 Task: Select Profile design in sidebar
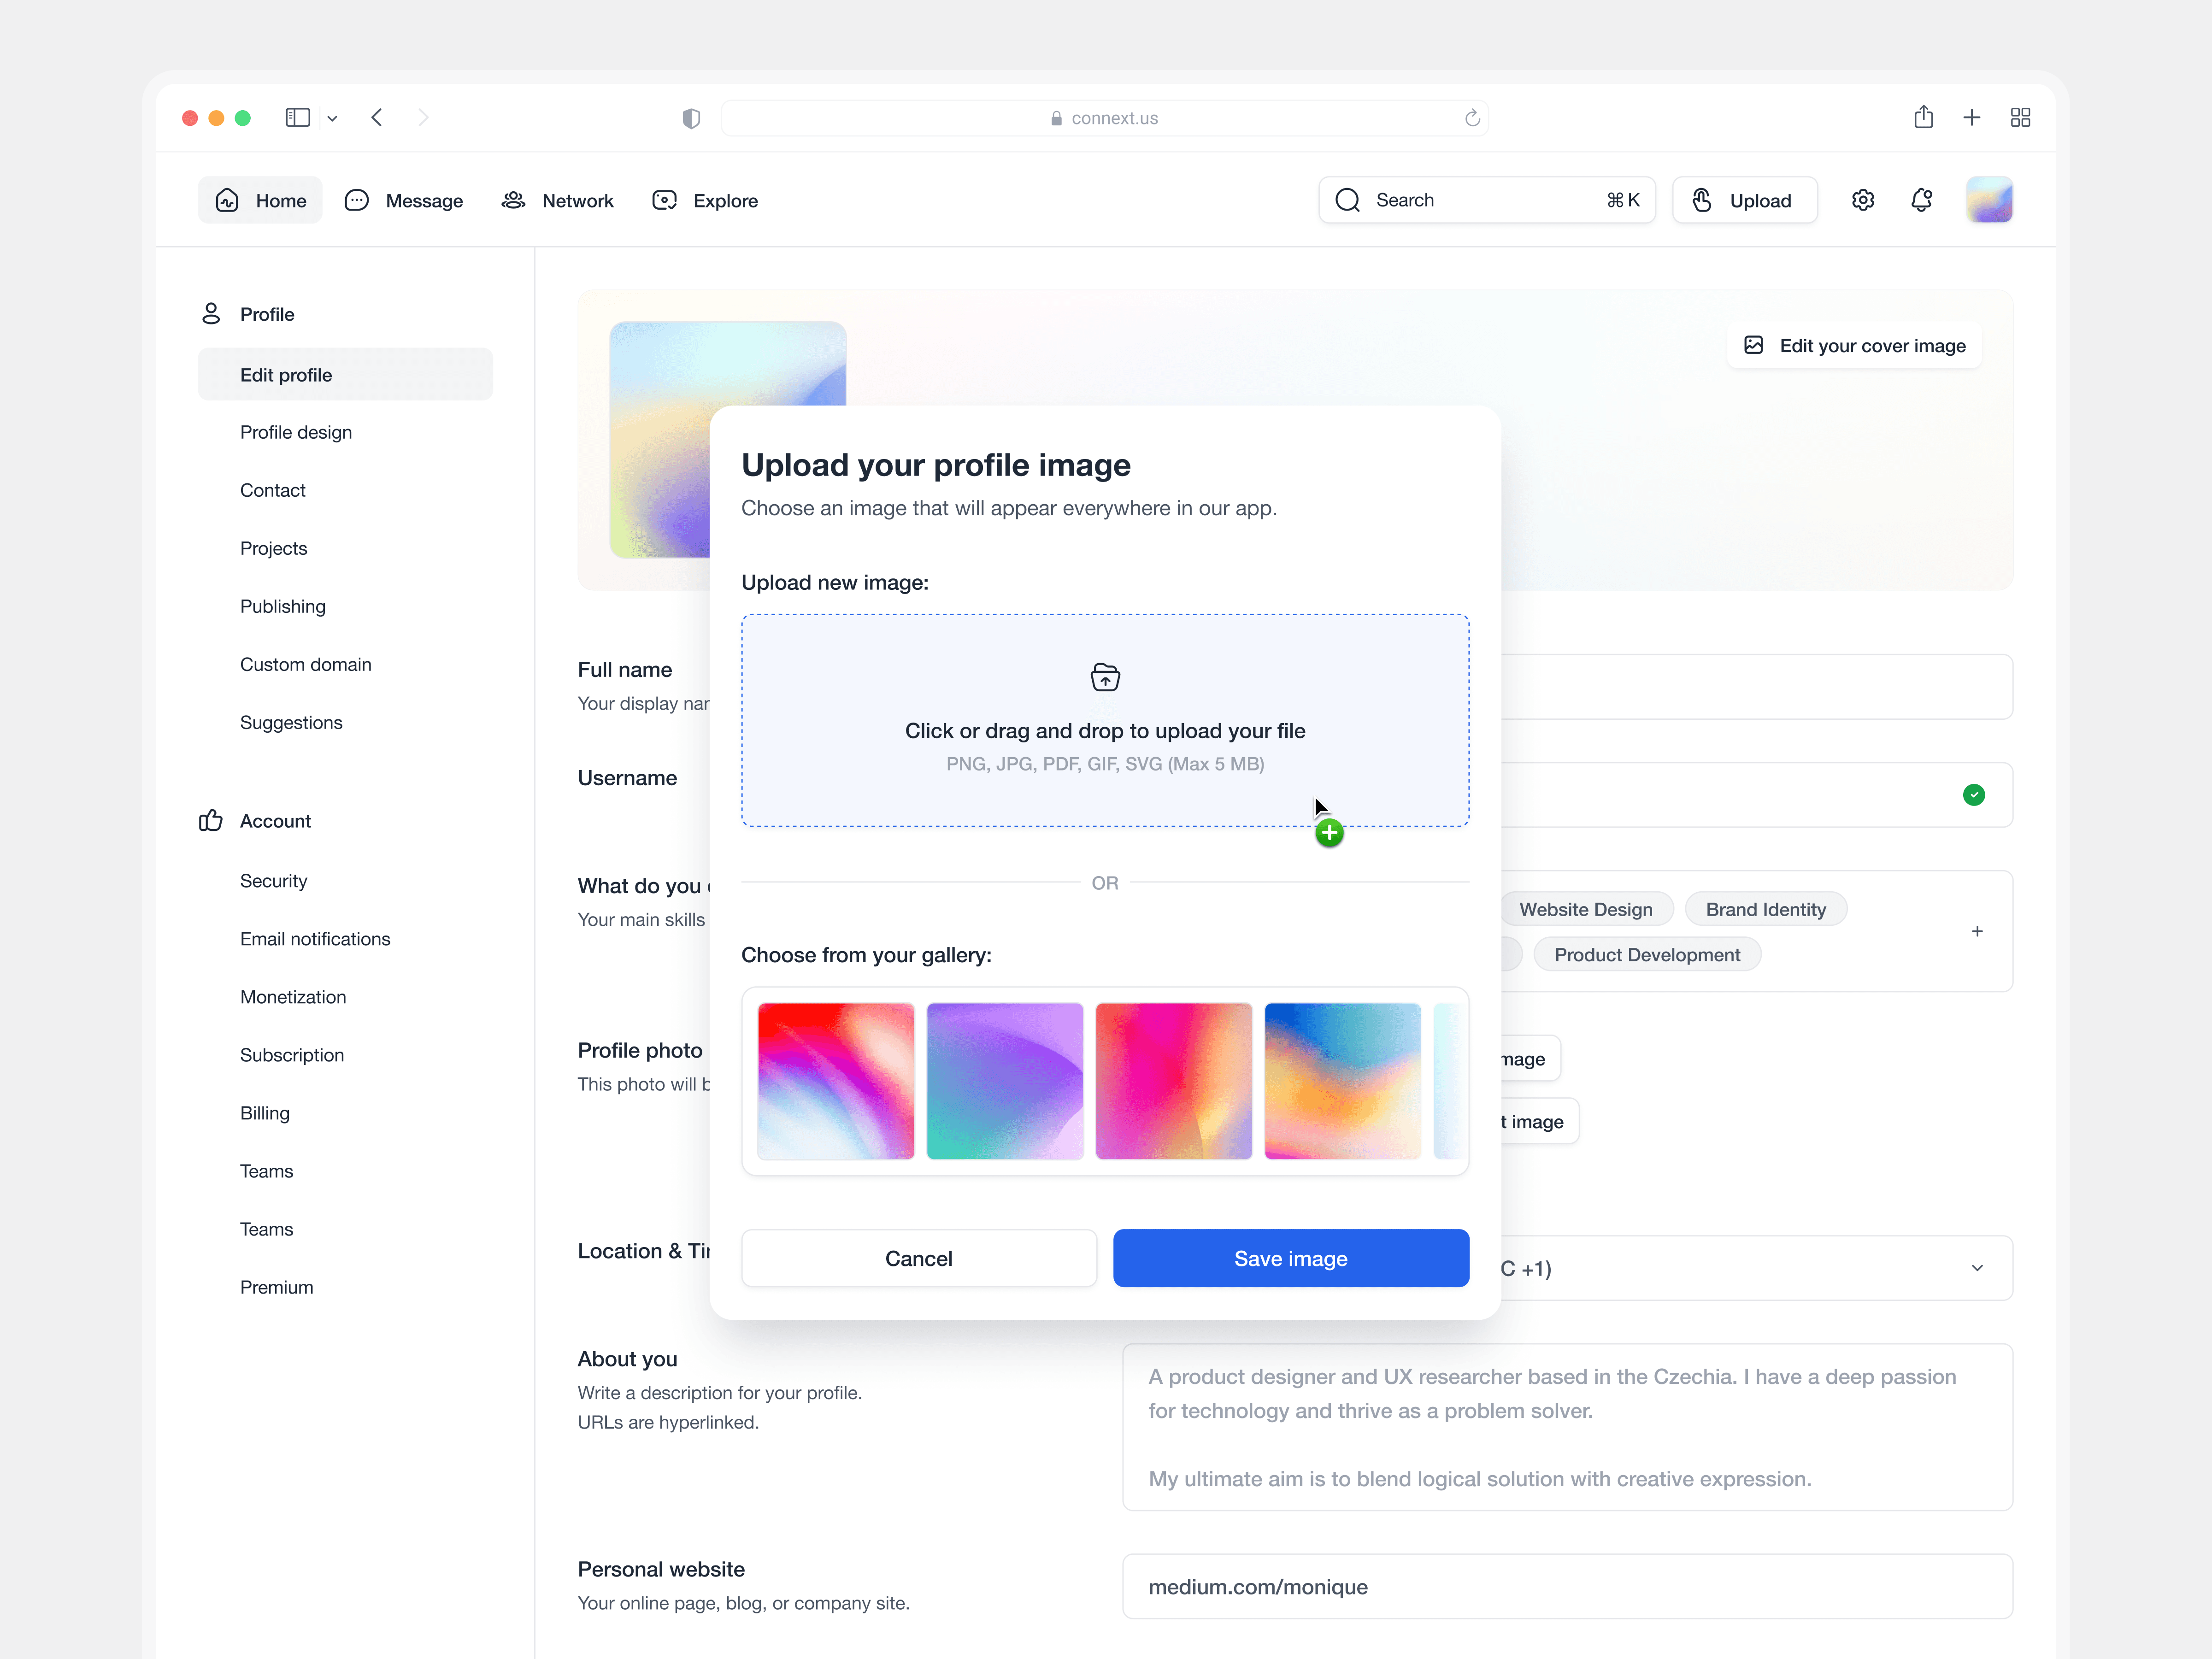296,432
